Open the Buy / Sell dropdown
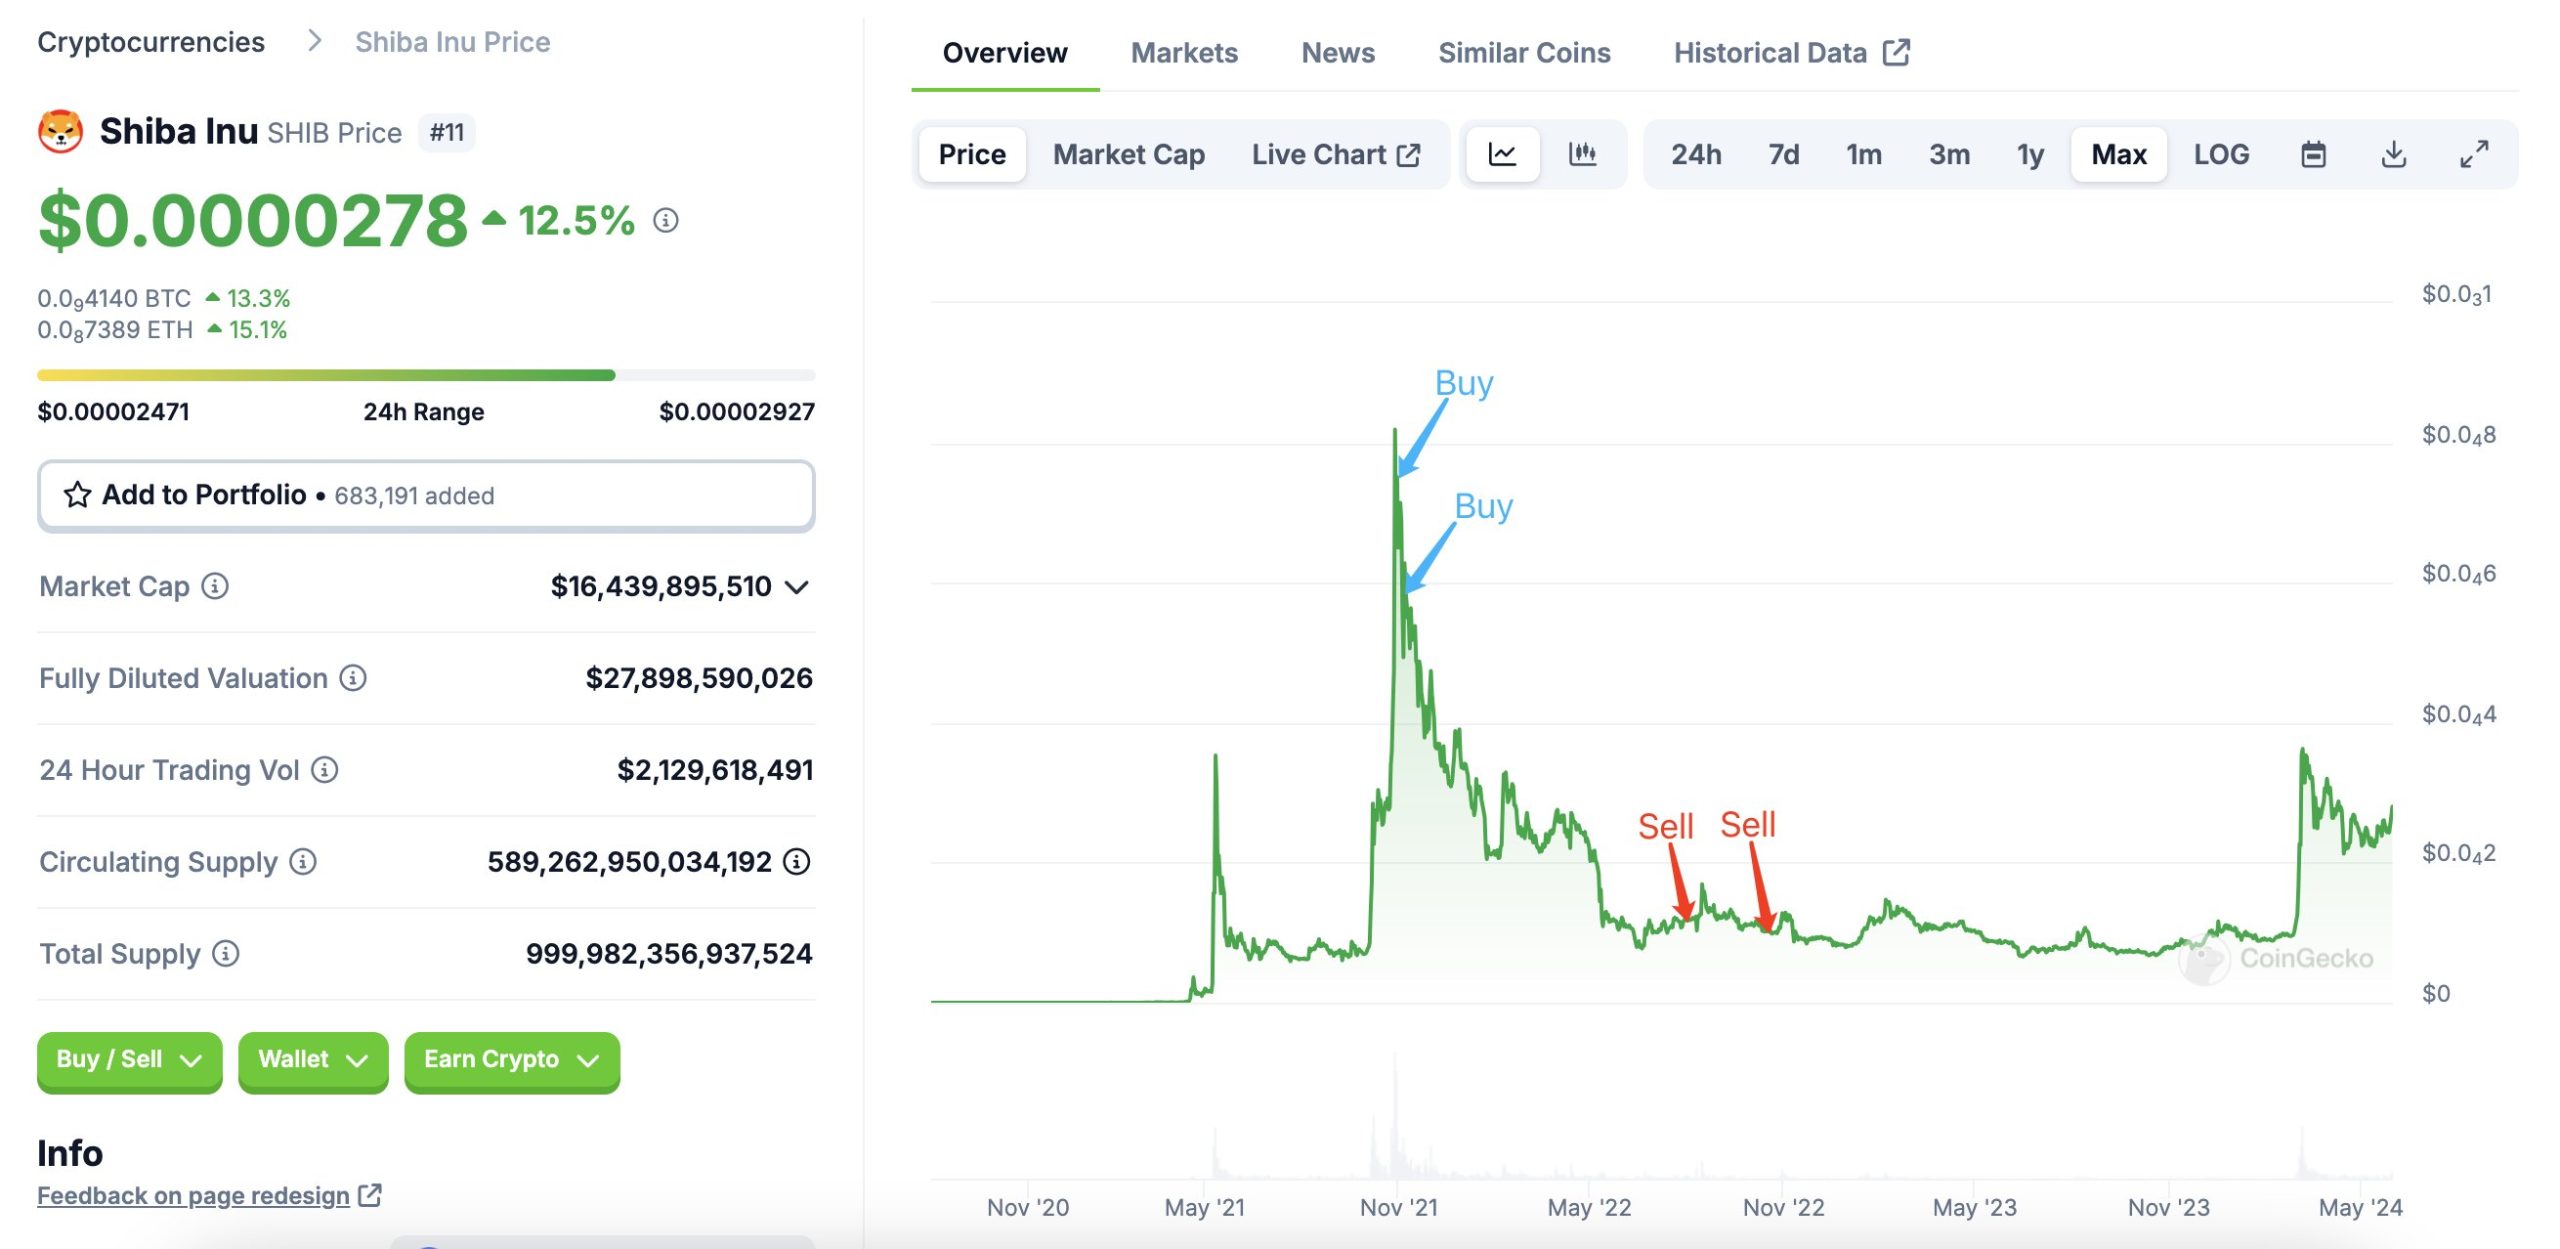This screenshot has height=1249, width=2560. pos(130,1060)
